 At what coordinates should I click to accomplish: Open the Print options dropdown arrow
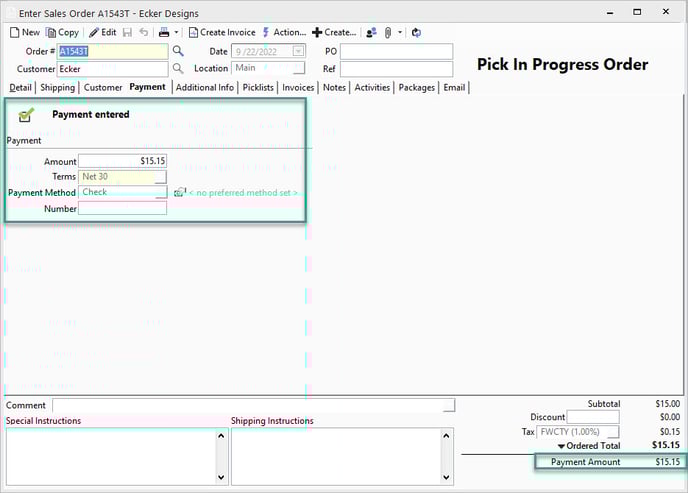point(176,32)
